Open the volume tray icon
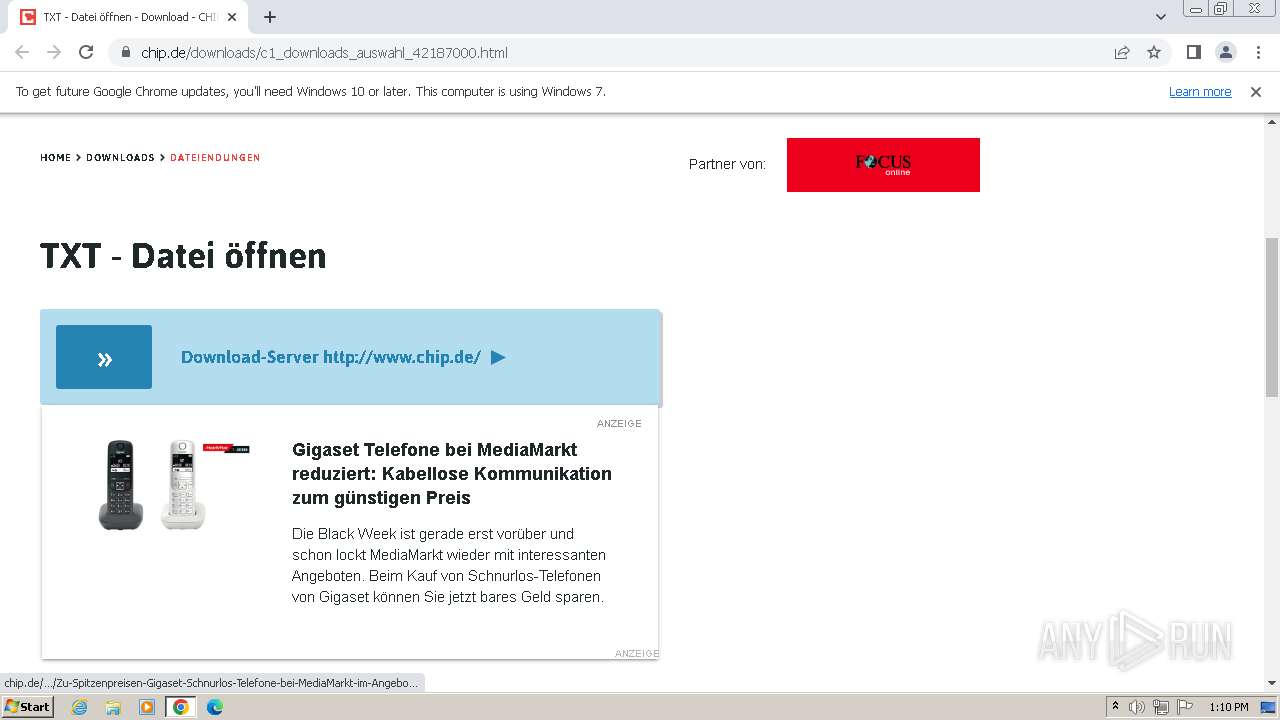Screen dimensions: 1280x720 pos(1137,707)
